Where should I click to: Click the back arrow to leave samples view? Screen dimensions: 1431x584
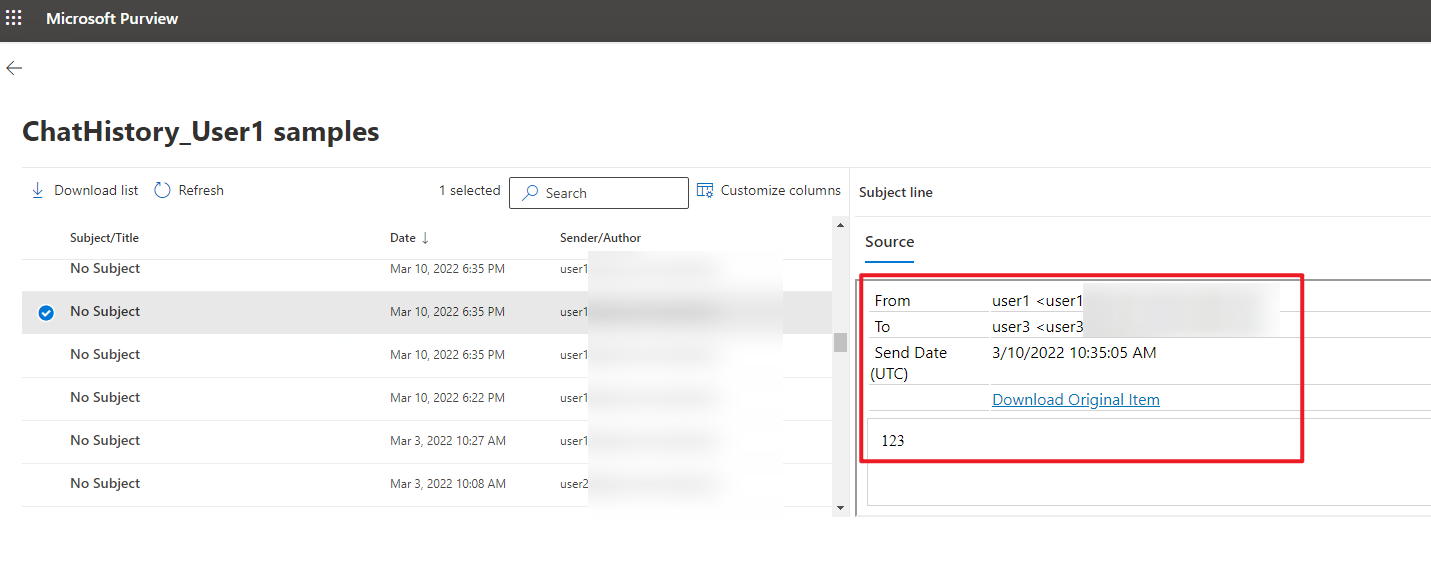14,67
